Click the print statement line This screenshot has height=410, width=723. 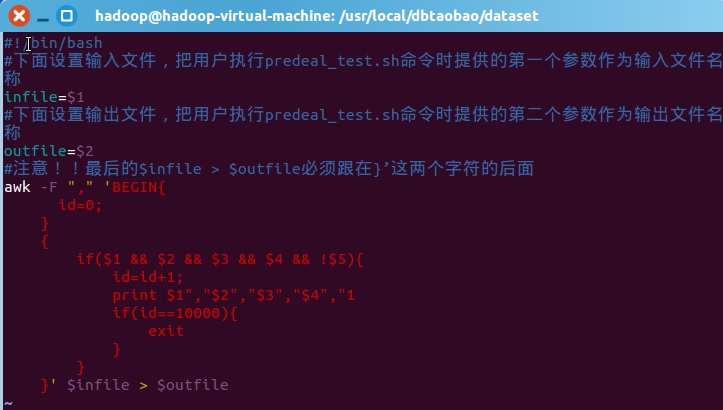(233, 295)
